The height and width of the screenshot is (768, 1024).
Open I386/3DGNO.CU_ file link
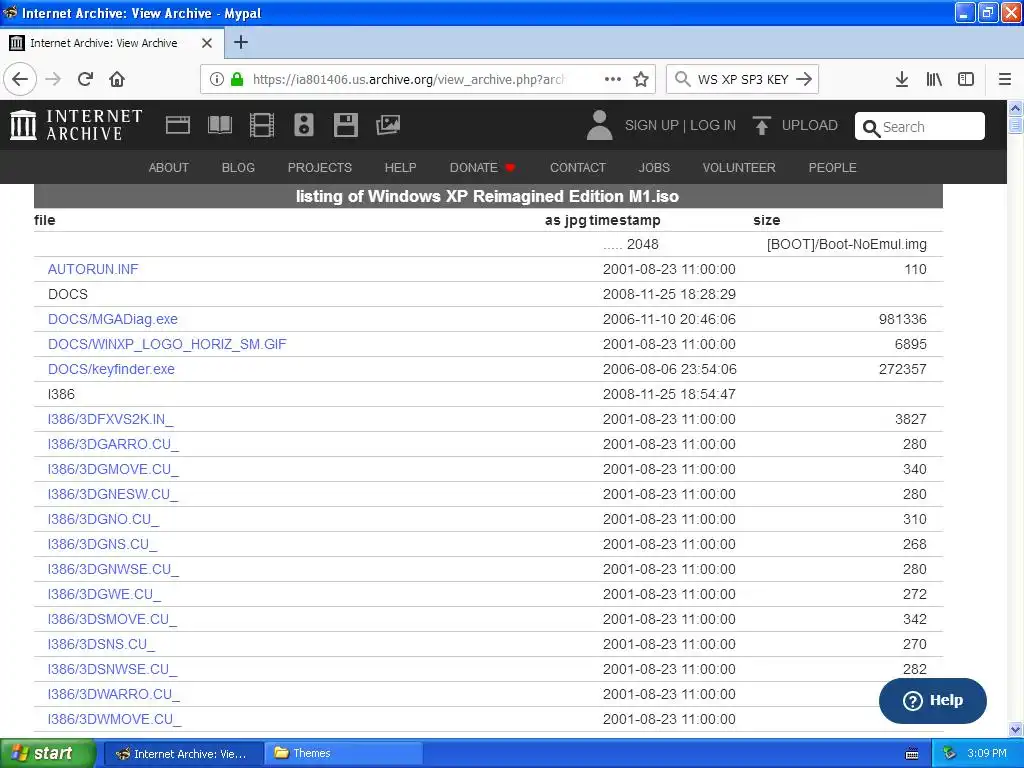coord(103,519)
